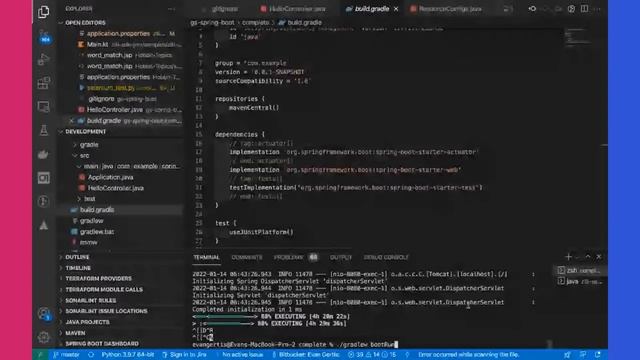Screen dimensions: 640x360
Task: Select the PROBLEMS panel tab
Action: pyautogui.click(x=296, y=258)
